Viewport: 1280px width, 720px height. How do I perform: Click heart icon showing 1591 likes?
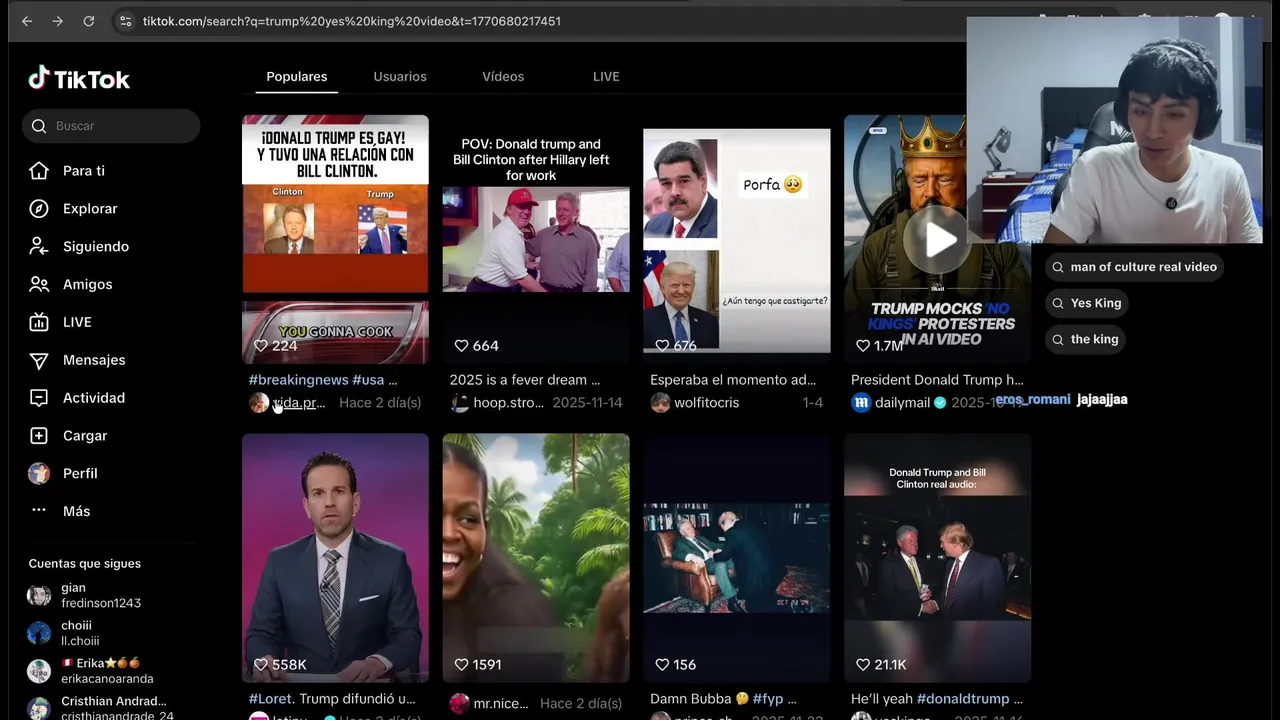(461, 665)
